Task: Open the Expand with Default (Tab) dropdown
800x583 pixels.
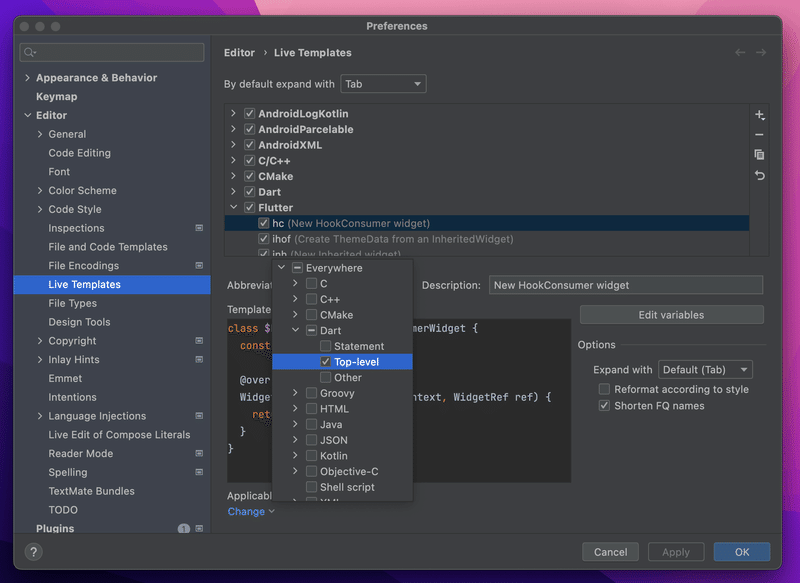Action: (x=705, y=370)
